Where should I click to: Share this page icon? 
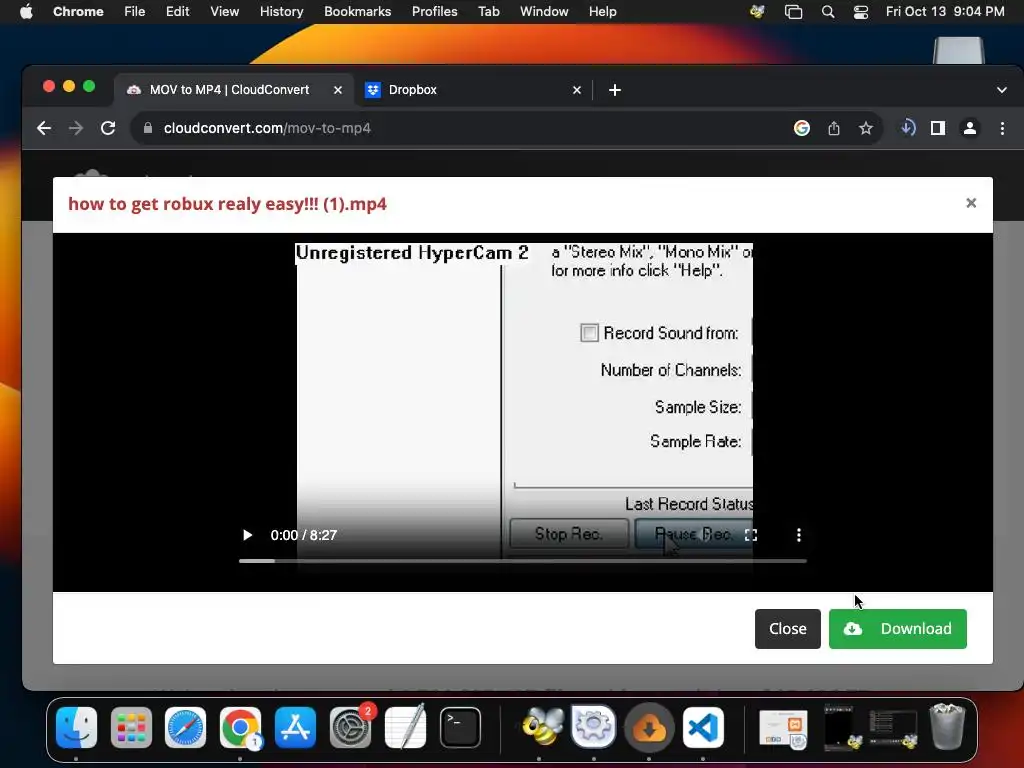click(834, 128)
